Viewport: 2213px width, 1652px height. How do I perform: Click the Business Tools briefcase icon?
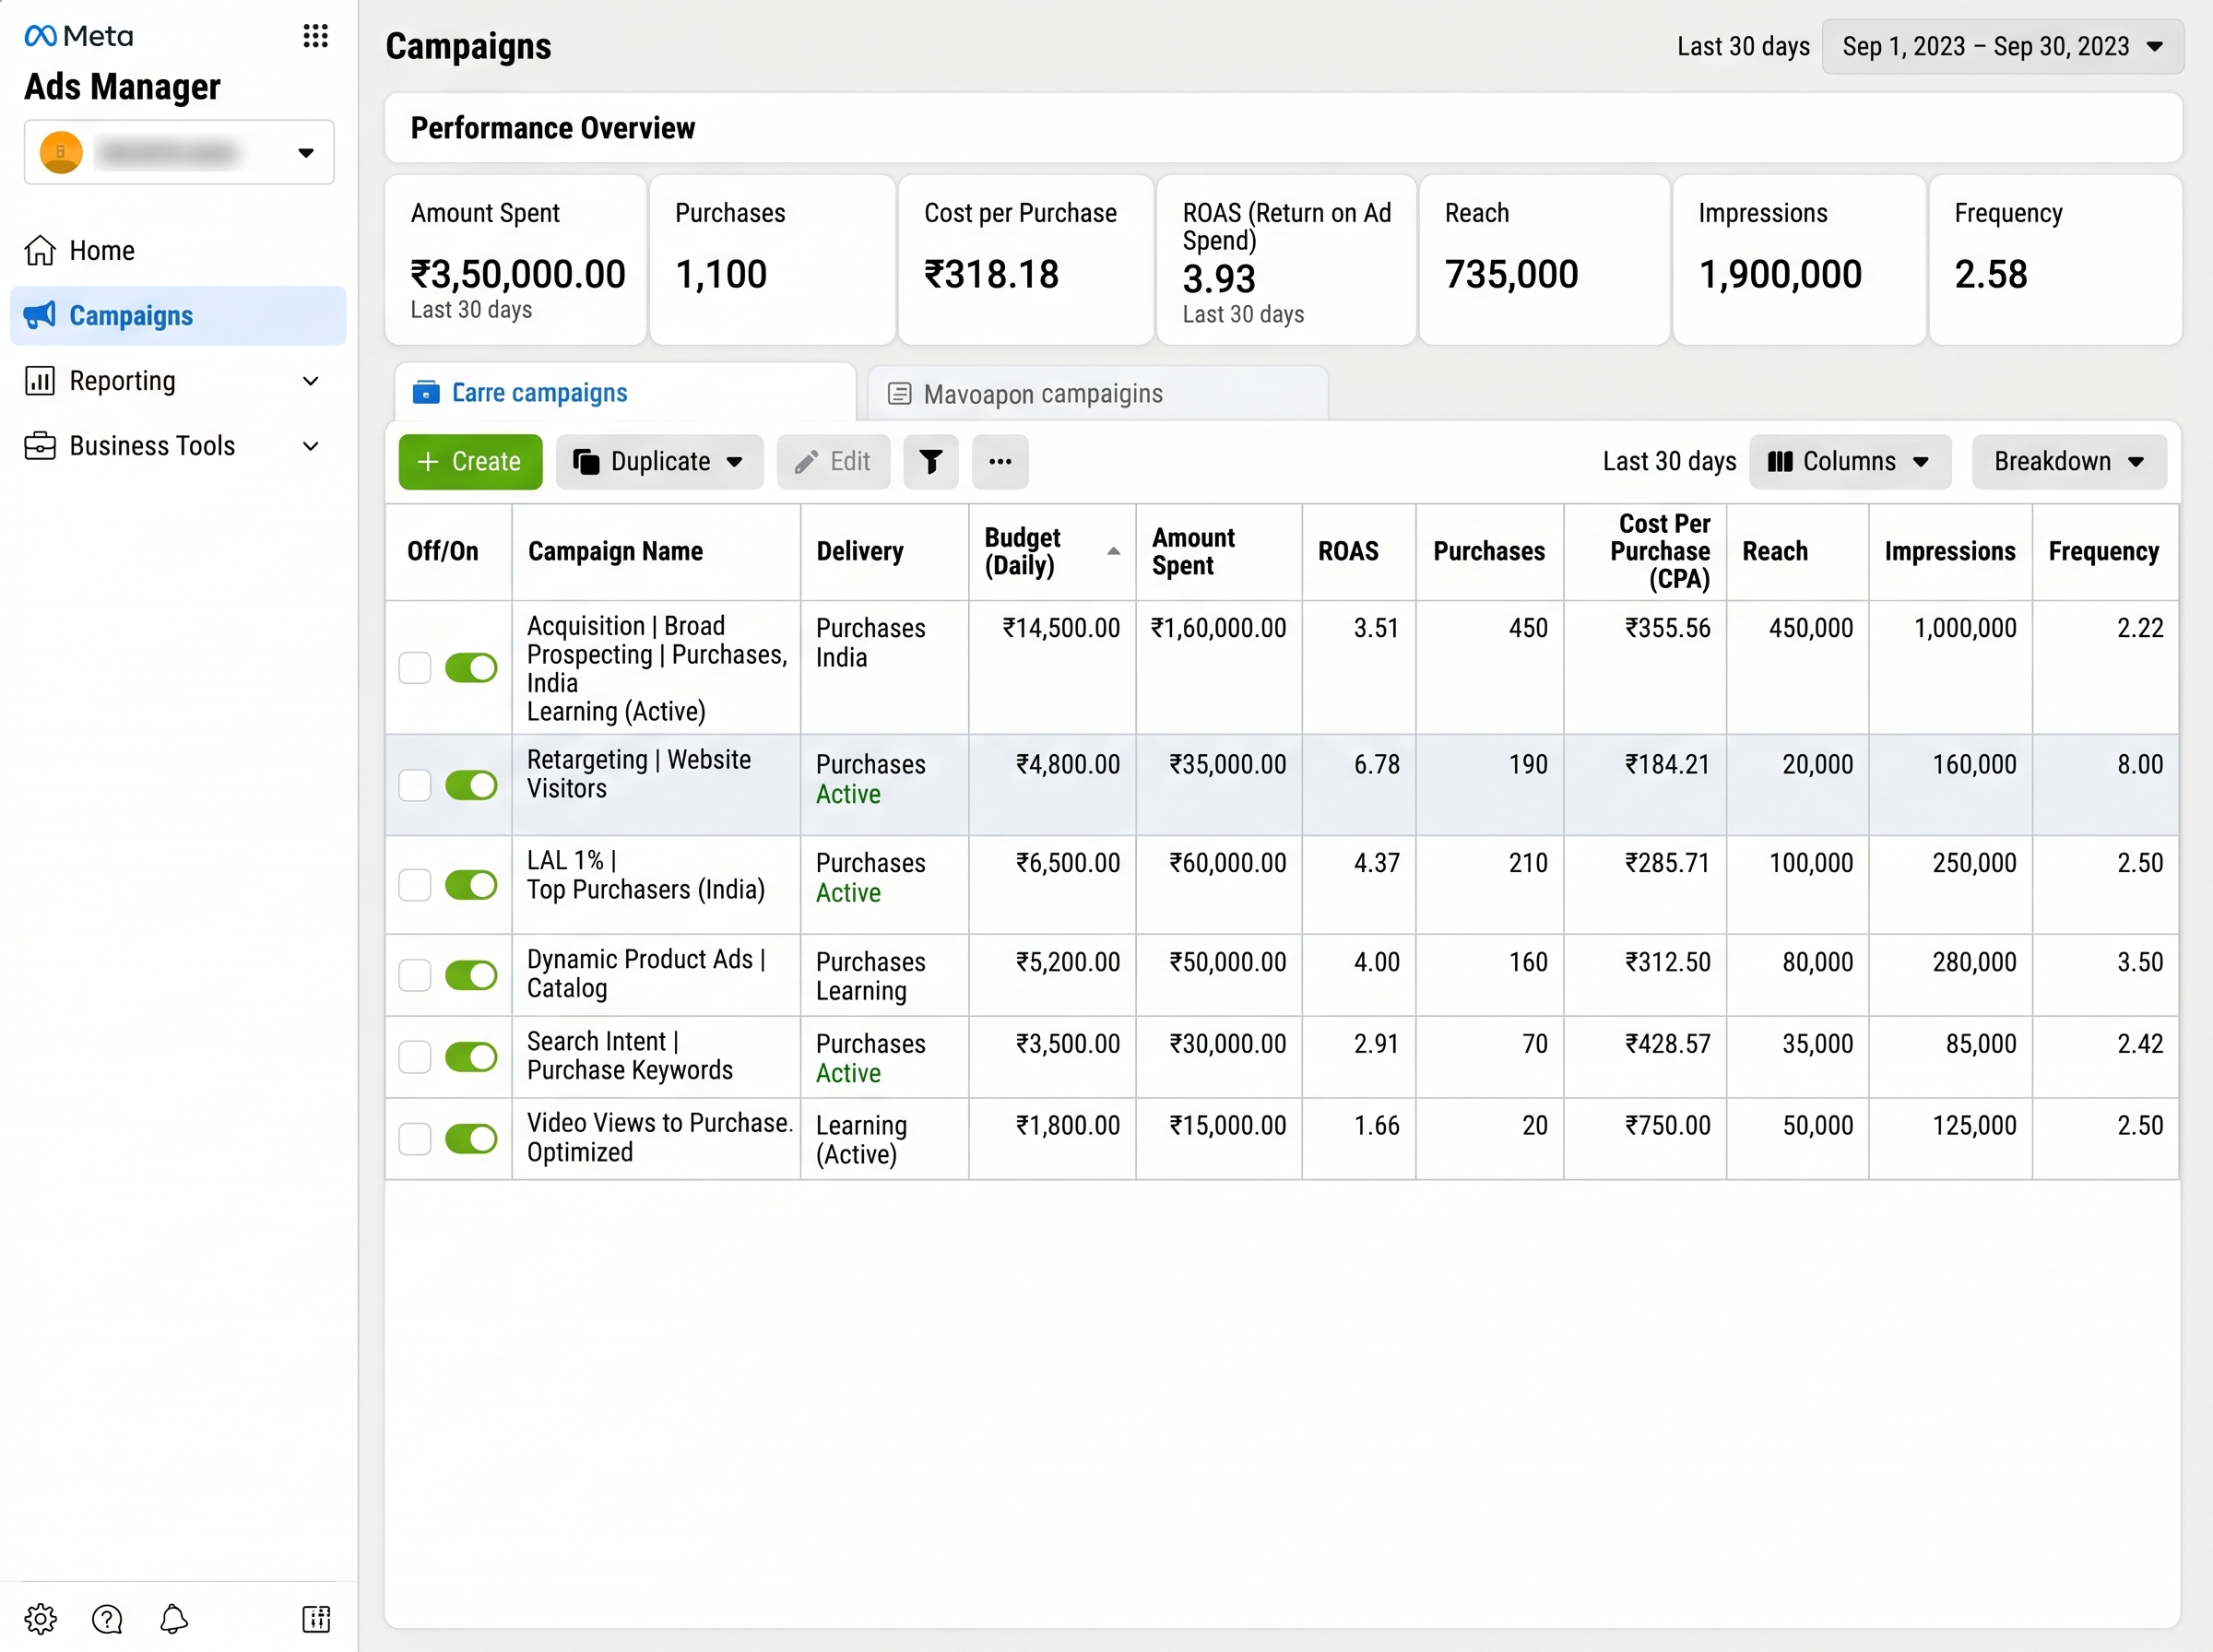(40, 446)
